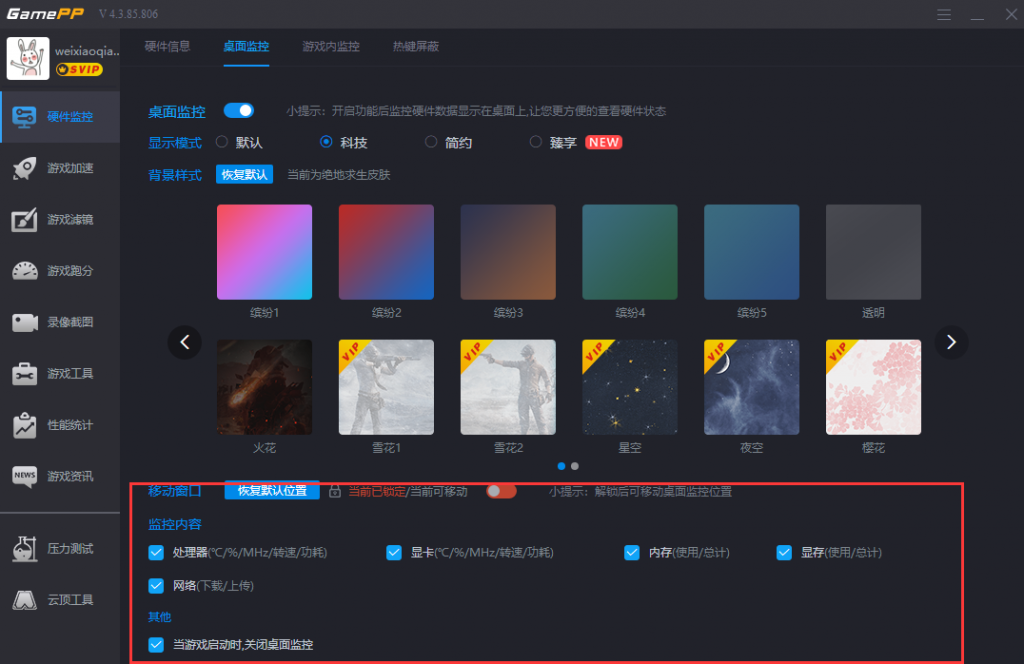Go back using the left arrow navigator
Image resolution: width=1024 pixels, height=664 pixels.
click(185, 342)
